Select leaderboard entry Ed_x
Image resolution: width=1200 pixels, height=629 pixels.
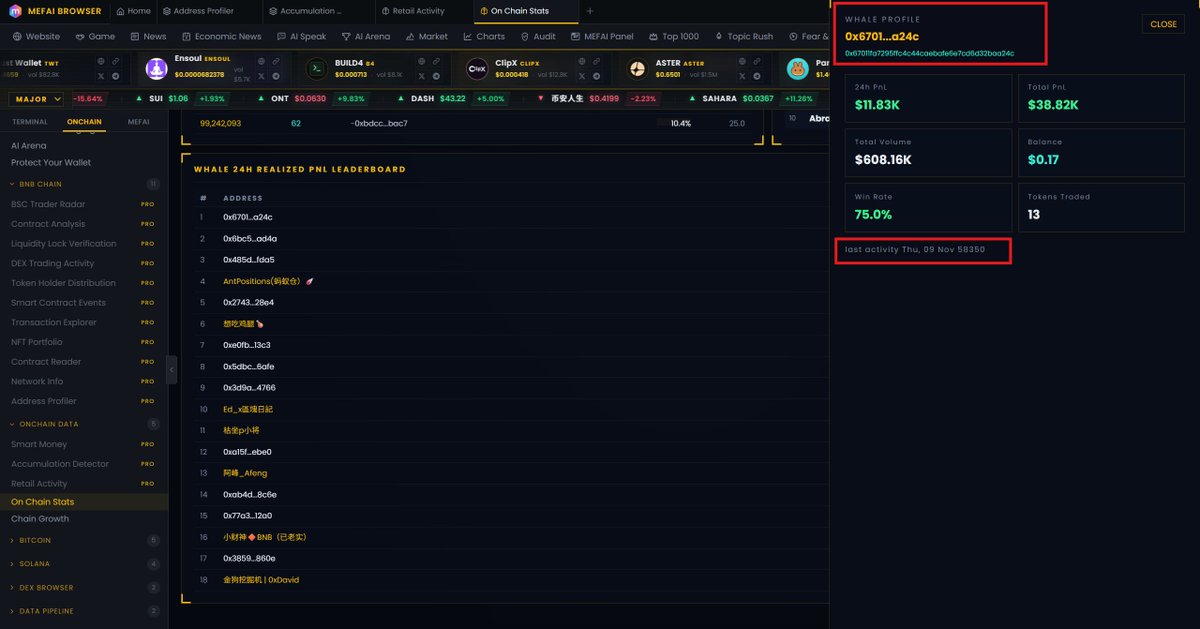(248, 409)
